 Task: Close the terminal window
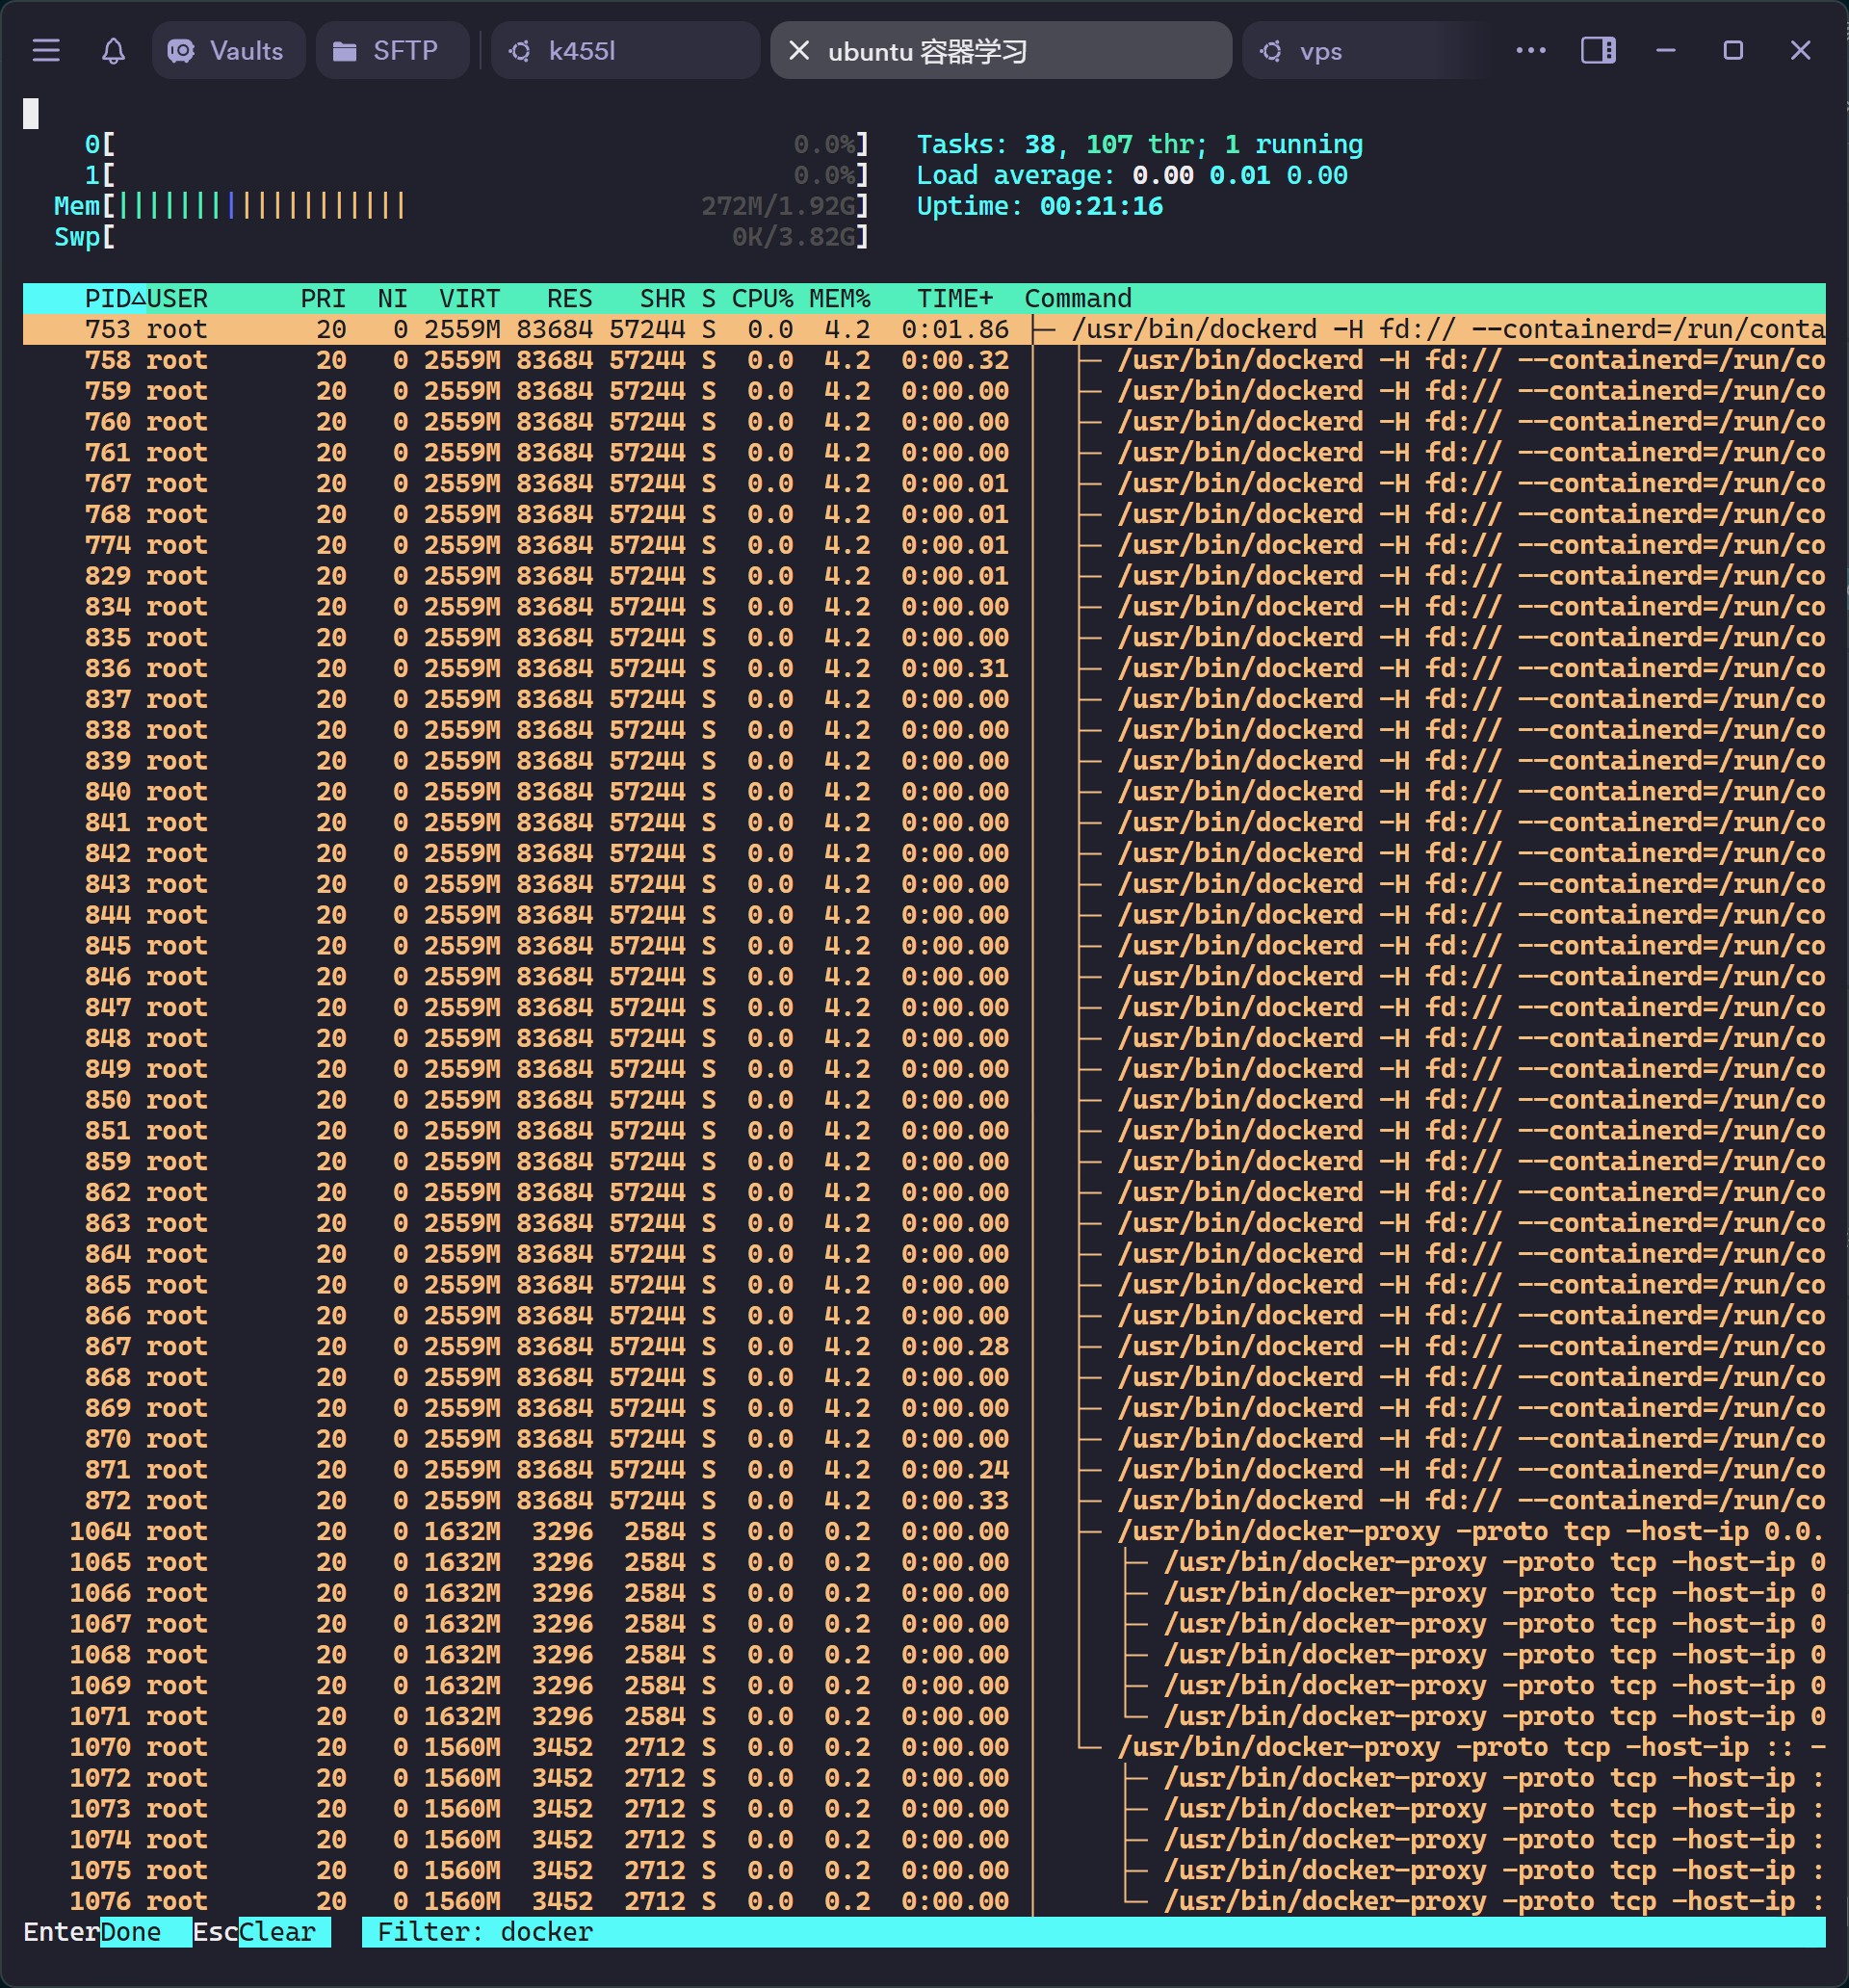point(1800,50)
